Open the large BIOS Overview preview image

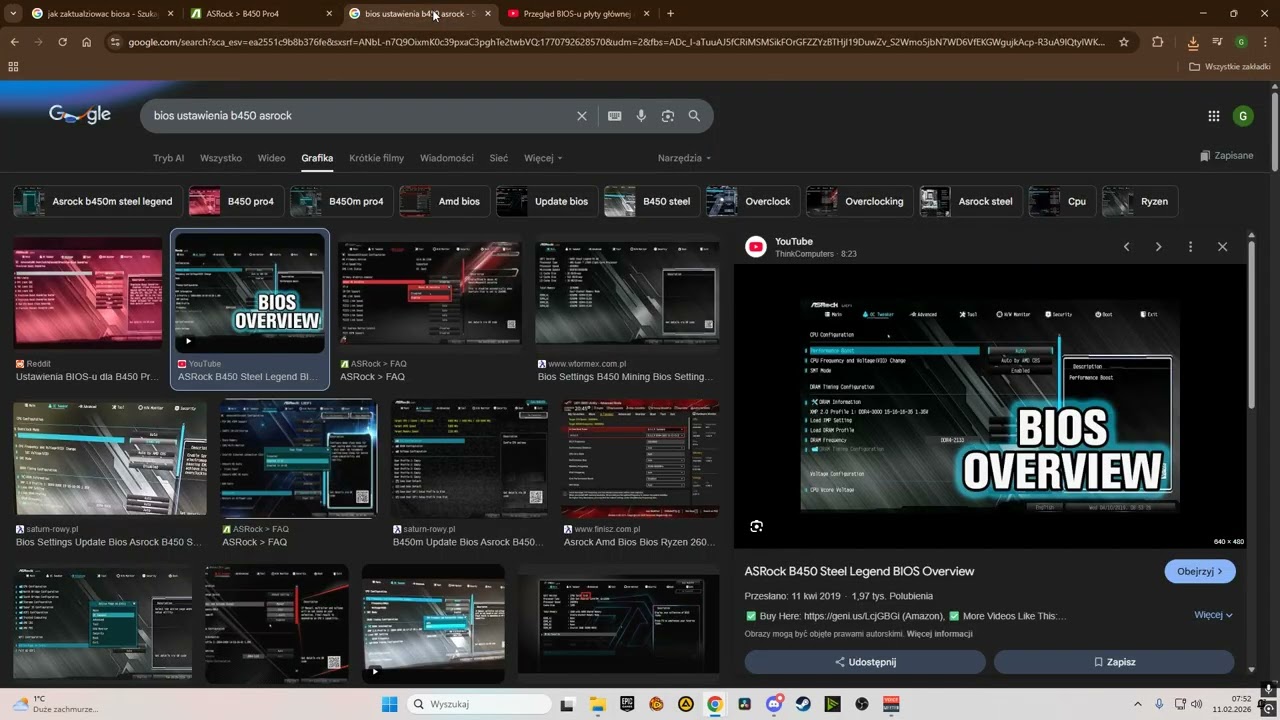991,407
